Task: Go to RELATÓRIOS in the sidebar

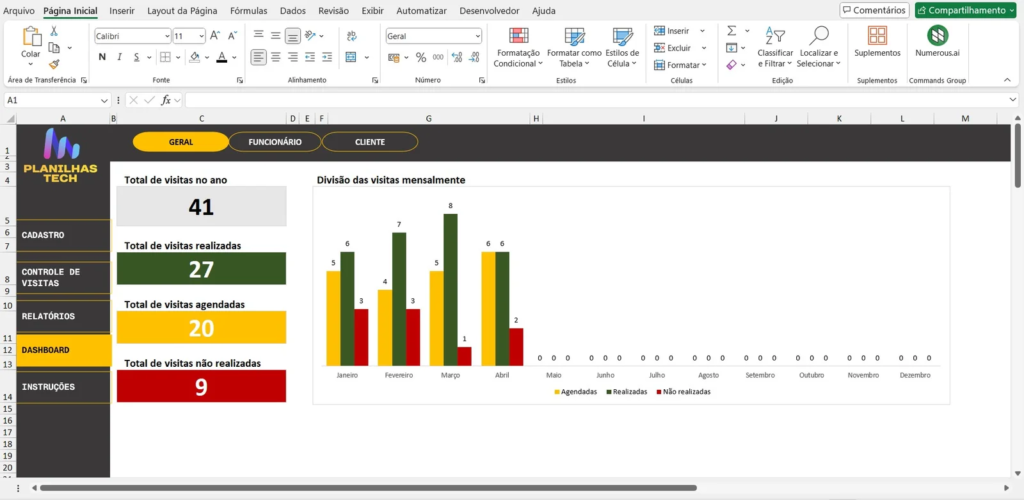Action: 49,316
